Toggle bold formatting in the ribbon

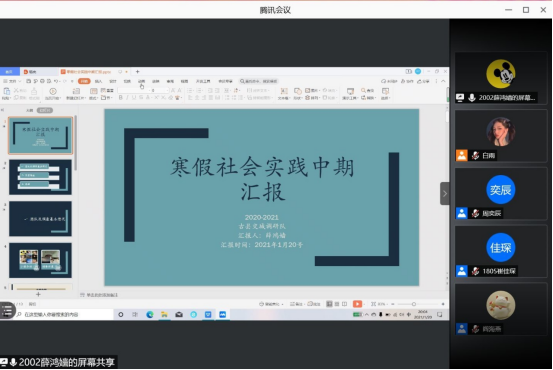pos(121,98)
